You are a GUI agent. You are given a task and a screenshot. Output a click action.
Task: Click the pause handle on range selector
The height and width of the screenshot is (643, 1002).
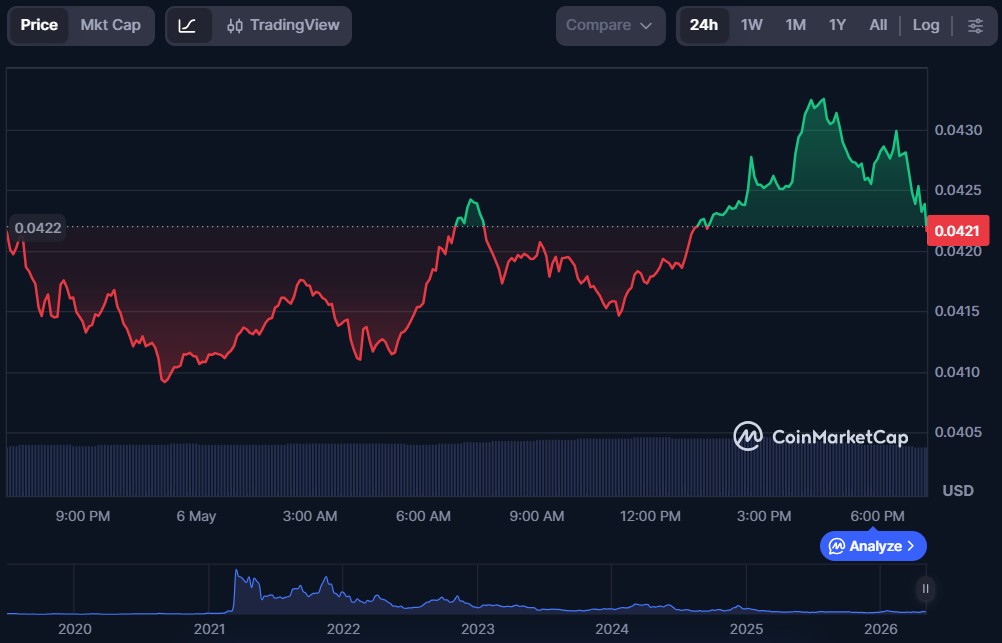[925, 589]
